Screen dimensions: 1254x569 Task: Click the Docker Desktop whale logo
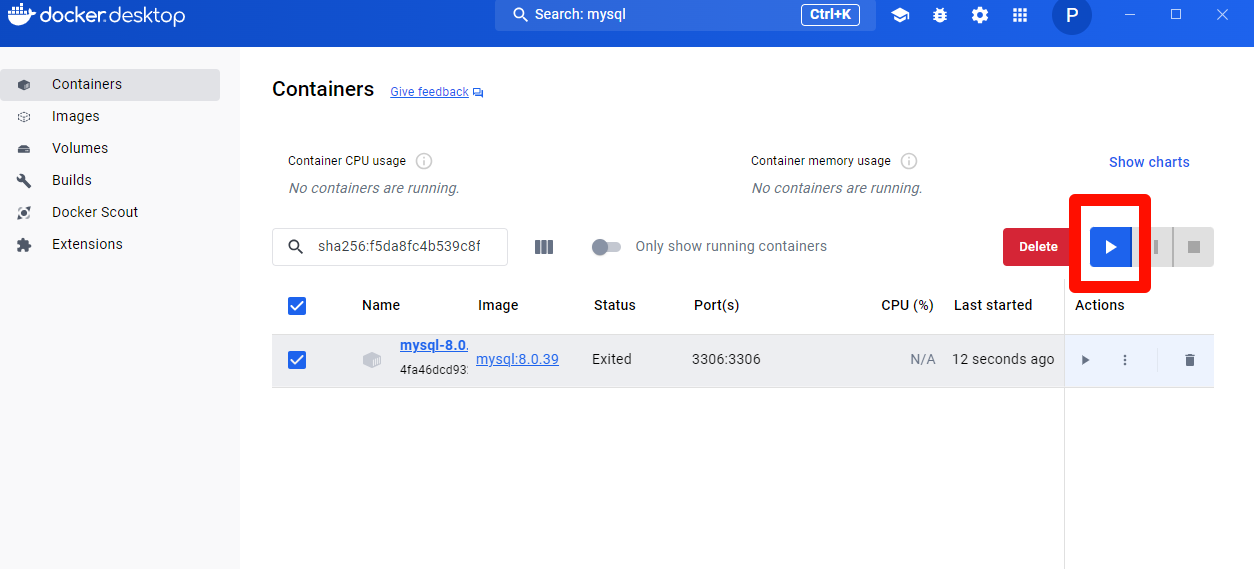click(x=22, y=15)
